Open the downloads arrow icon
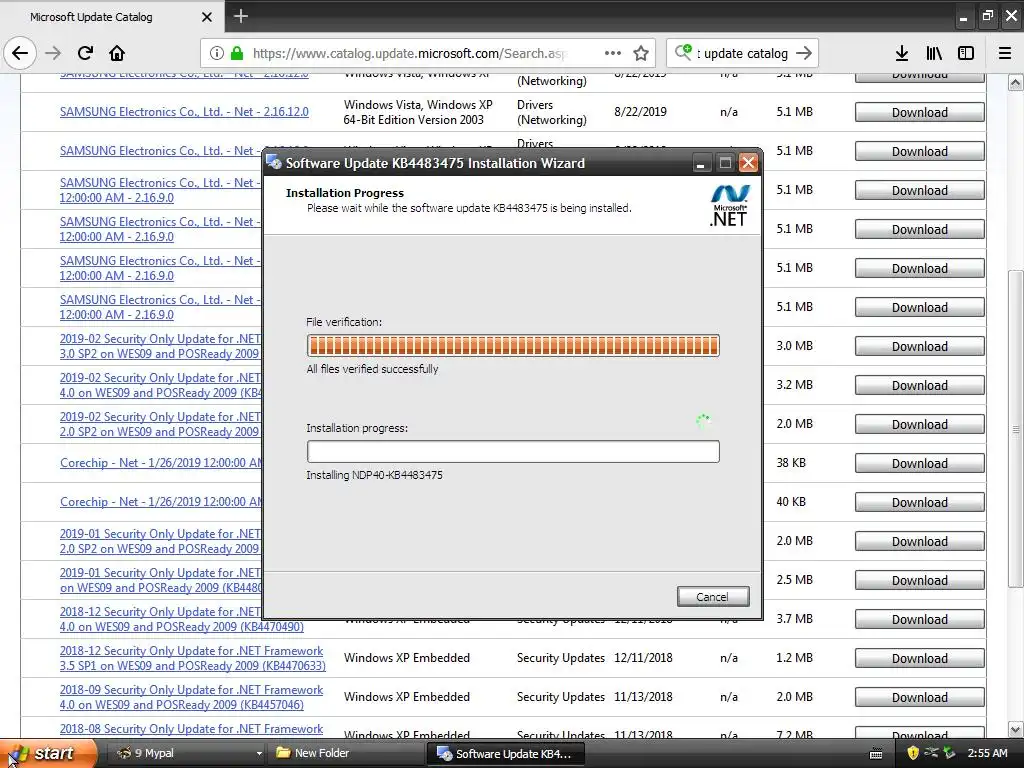Screen dimensions: 1024x768 (x=902, y=53)
